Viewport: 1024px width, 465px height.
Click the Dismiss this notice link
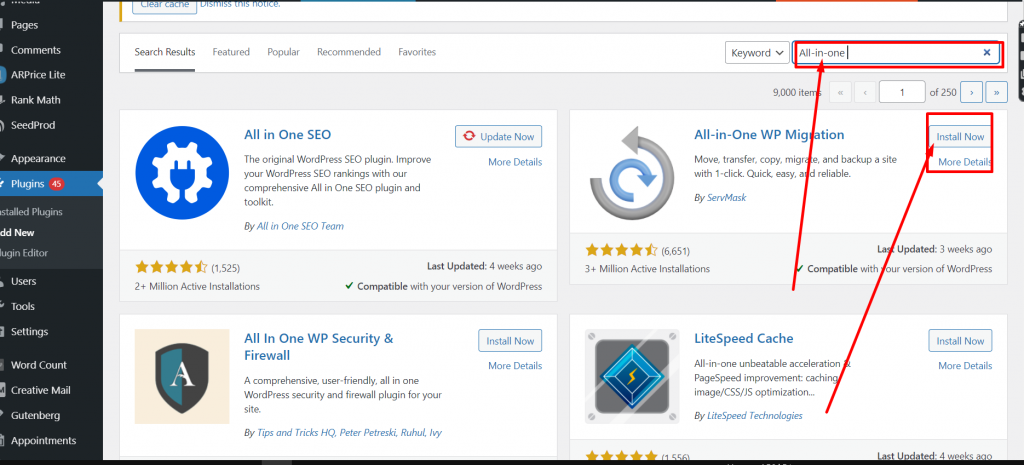coord(240,5)
